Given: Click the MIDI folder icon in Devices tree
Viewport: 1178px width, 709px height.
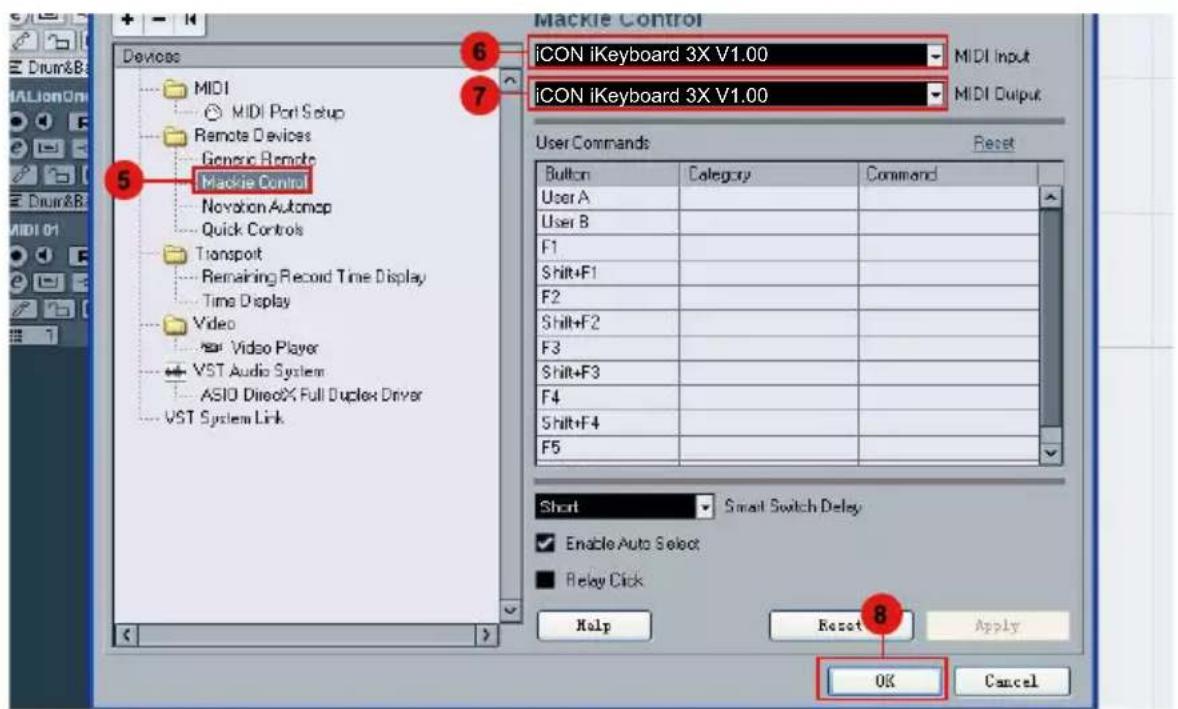Looking at the screenshot, I should coord(175,89).
